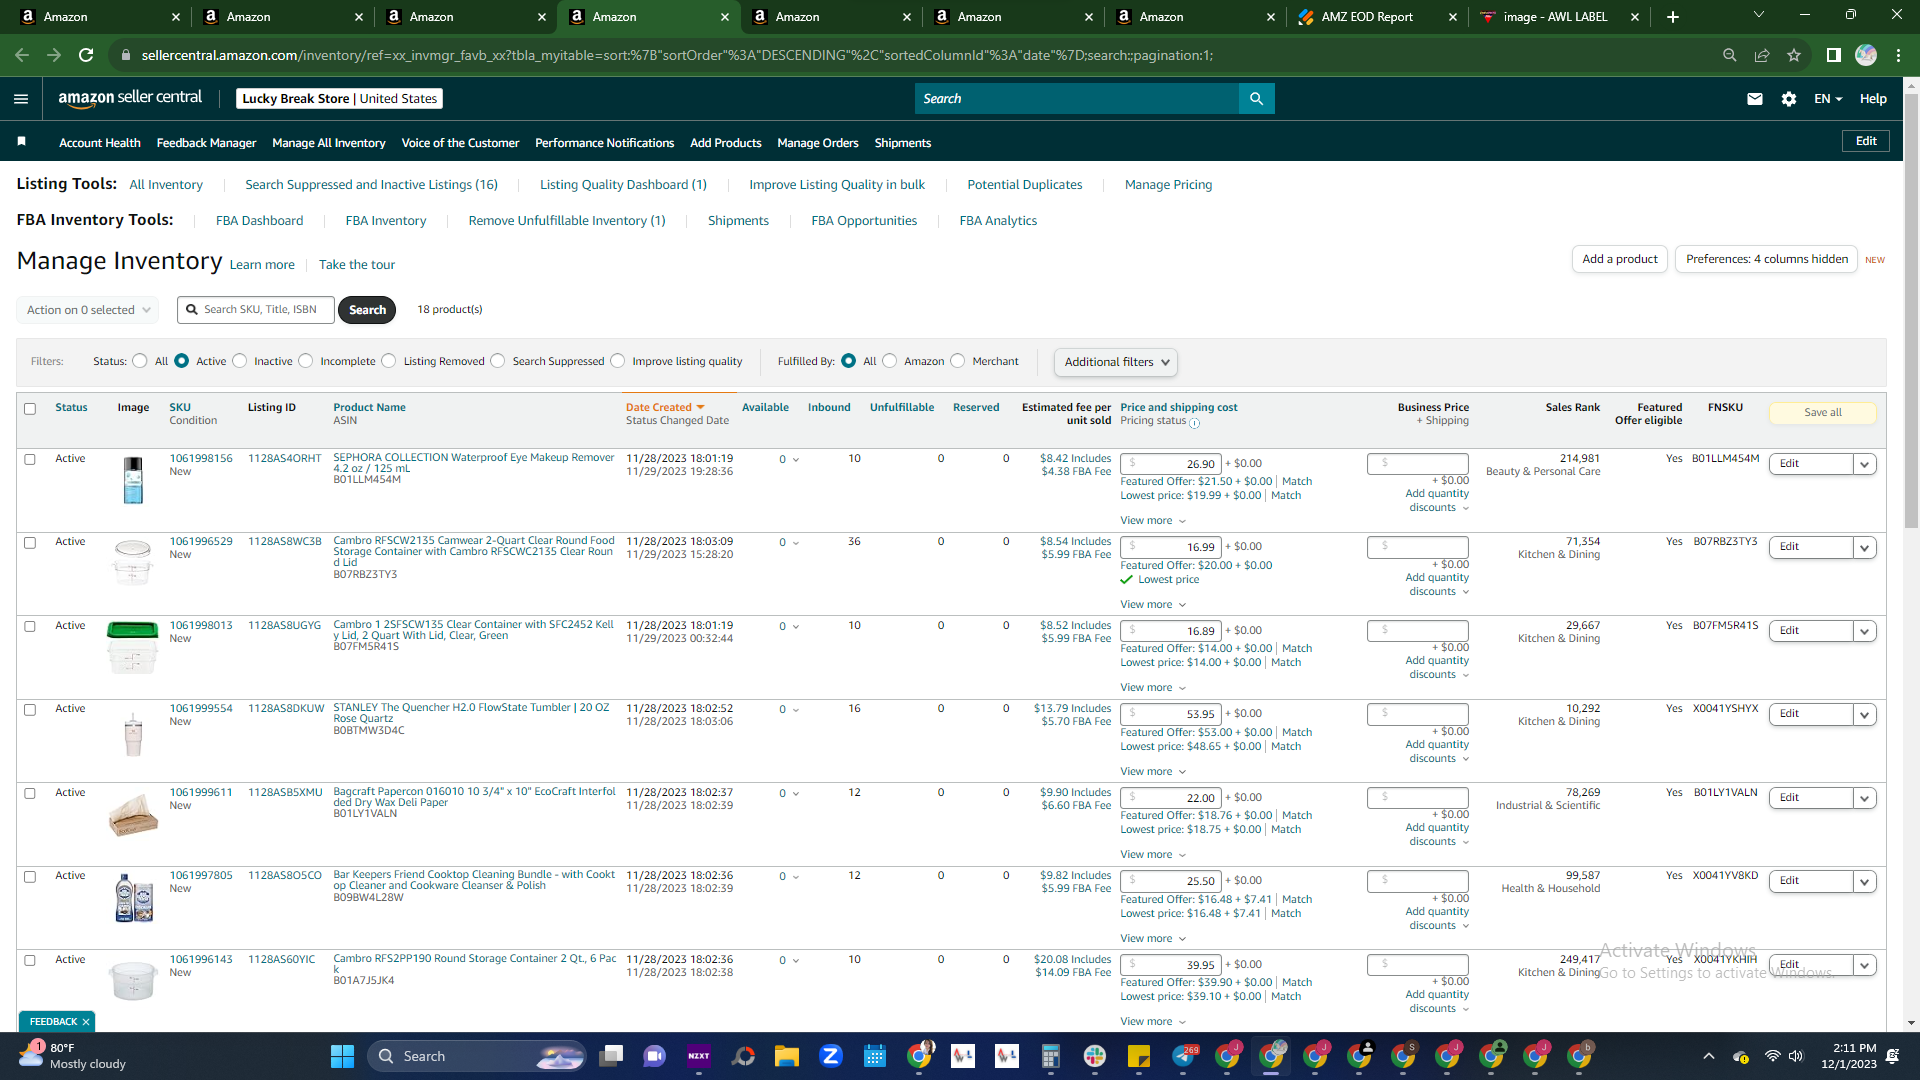
Task: Check the Bagcraft Papercon row checkbox
Action: (x=30, y=794)
